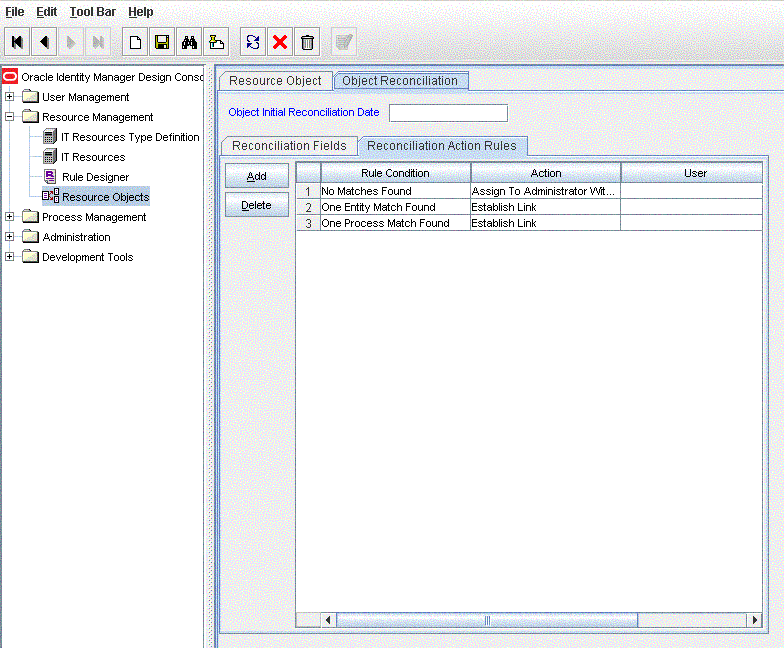Click the trash can toolbar icon
This screenshot has width=784, height=648.
(307, 42)
